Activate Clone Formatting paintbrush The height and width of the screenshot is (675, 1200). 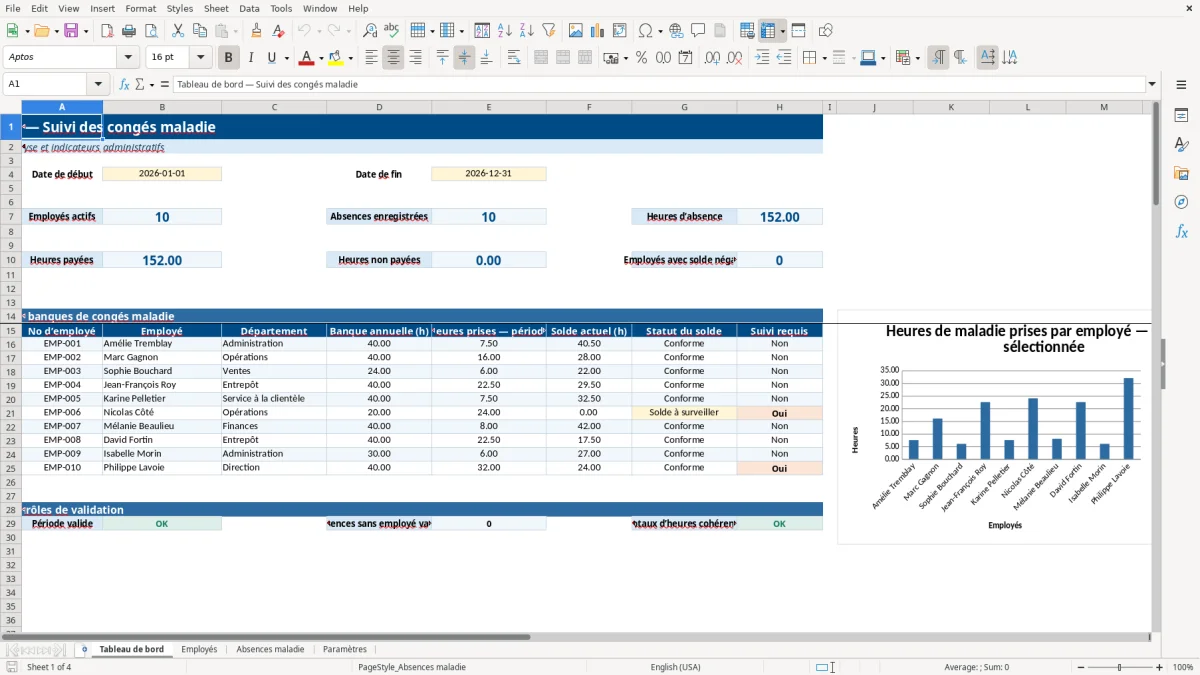(x=256, y=31)
